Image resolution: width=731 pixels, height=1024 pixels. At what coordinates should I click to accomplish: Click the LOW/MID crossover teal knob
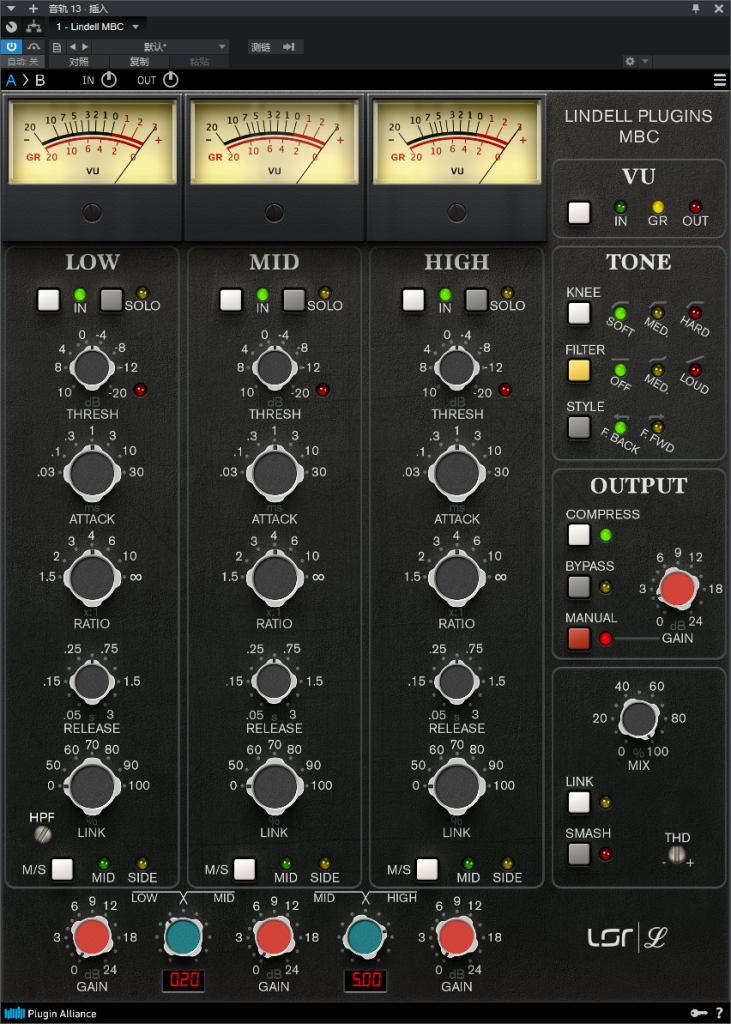(184, 936)
